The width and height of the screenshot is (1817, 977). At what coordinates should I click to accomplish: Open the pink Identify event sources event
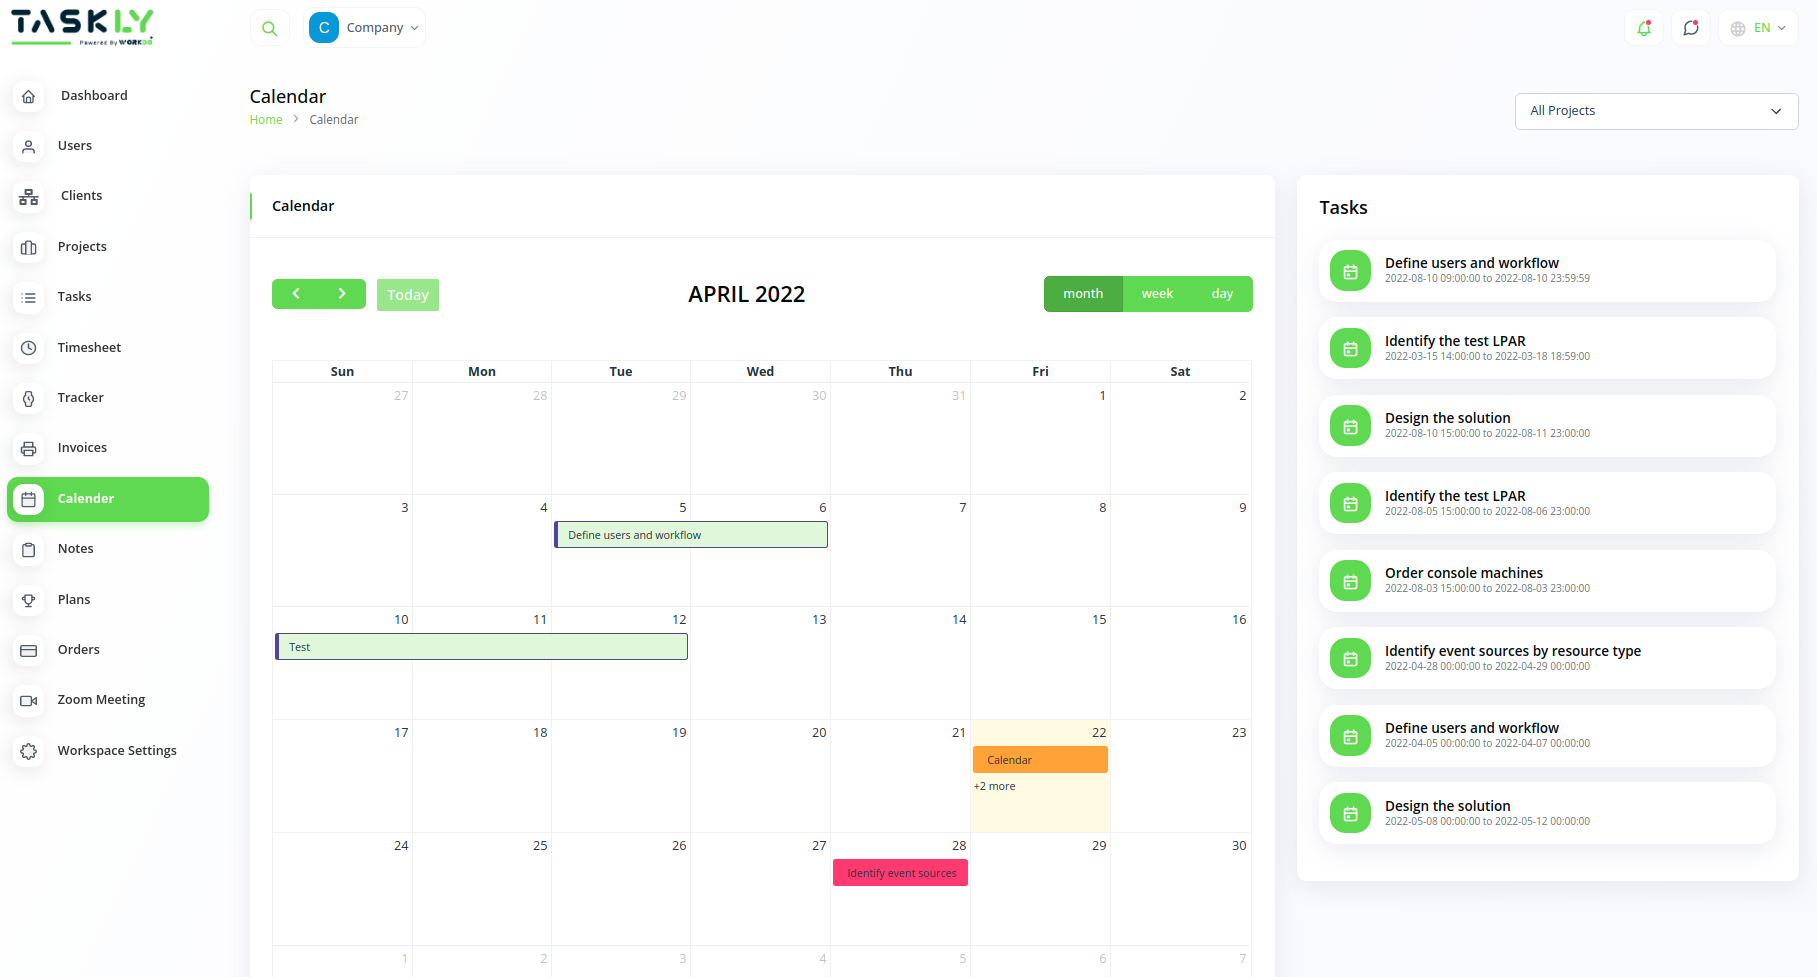[x=900, y=873]
